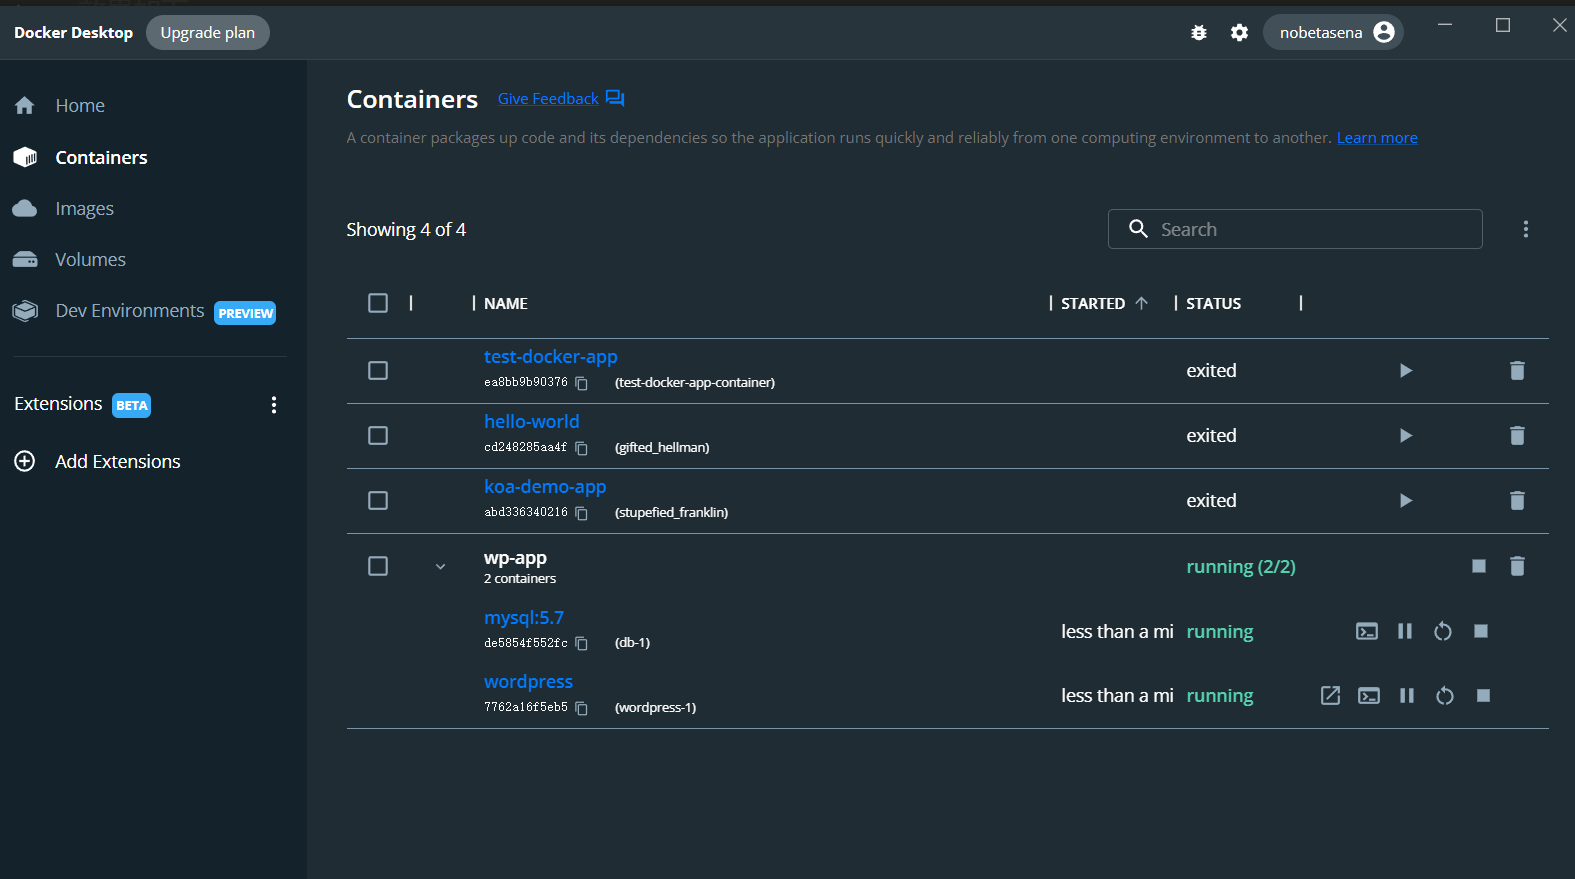Viewport: 1575px width, 879px height.
Task: Open Docker settings gear
Action: point(1239,33)
